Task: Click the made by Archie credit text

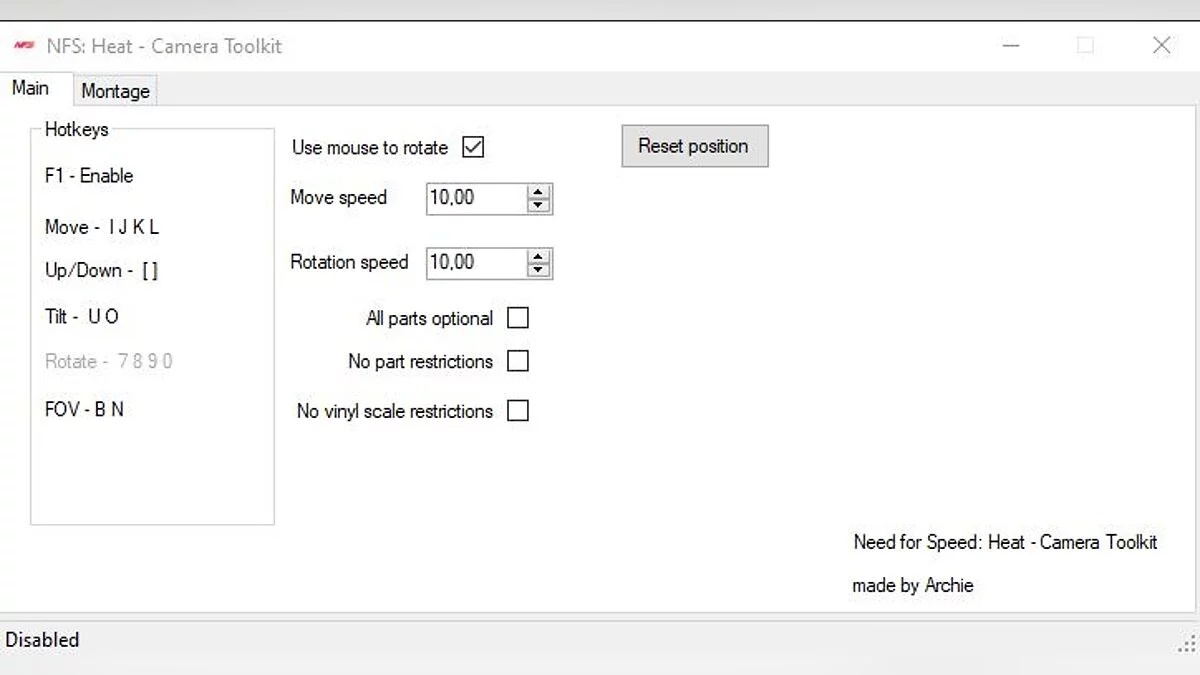Action: pos(912,586)
